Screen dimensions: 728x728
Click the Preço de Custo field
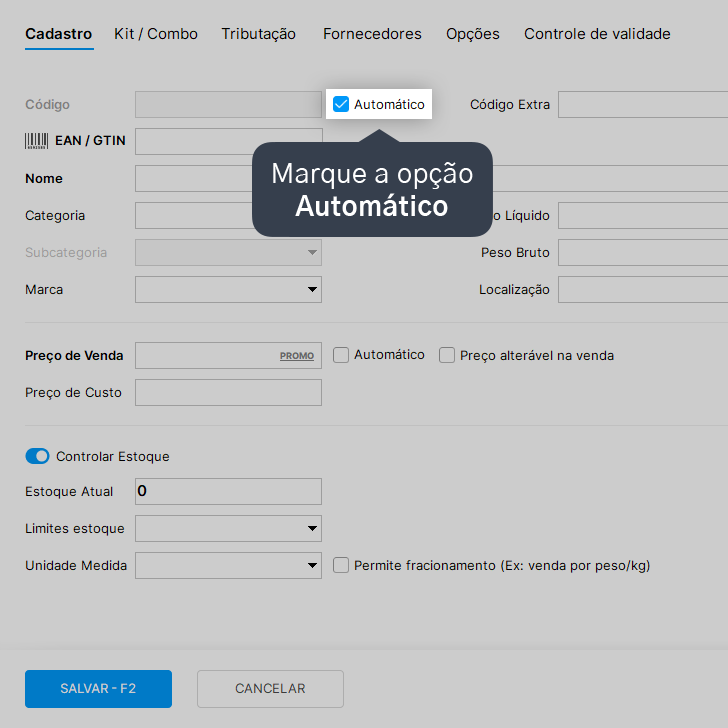coord(228,392)
